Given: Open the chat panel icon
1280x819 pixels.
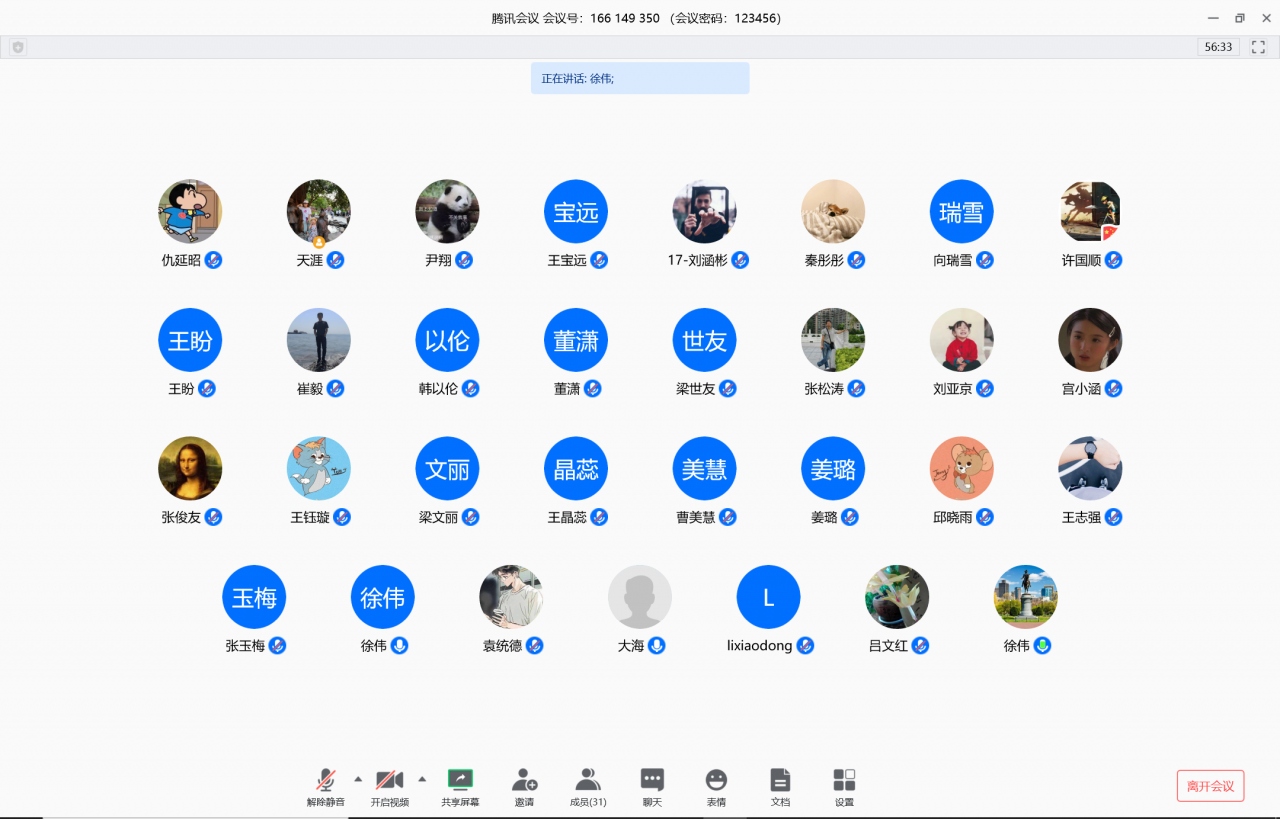Looking at the screenshot, I should click(x=652, y=780).
